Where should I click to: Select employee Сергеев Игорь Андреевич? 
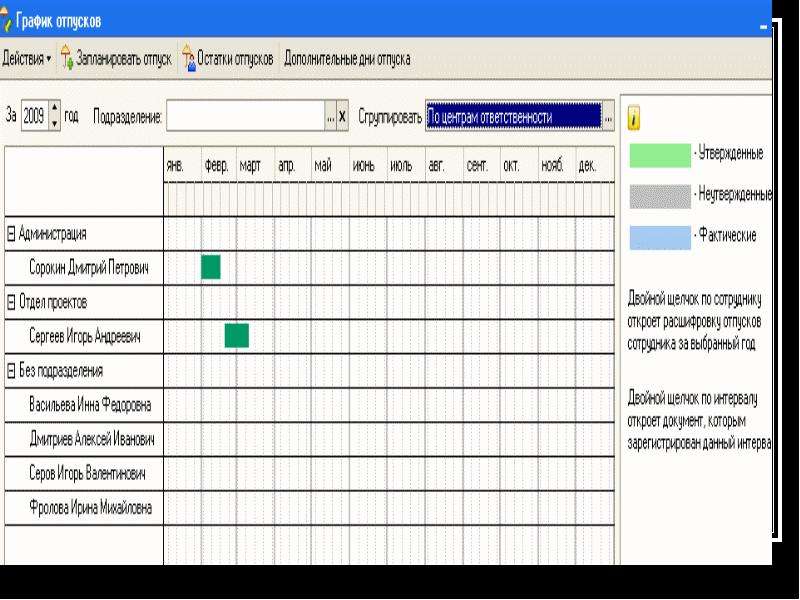pos(85,336)
